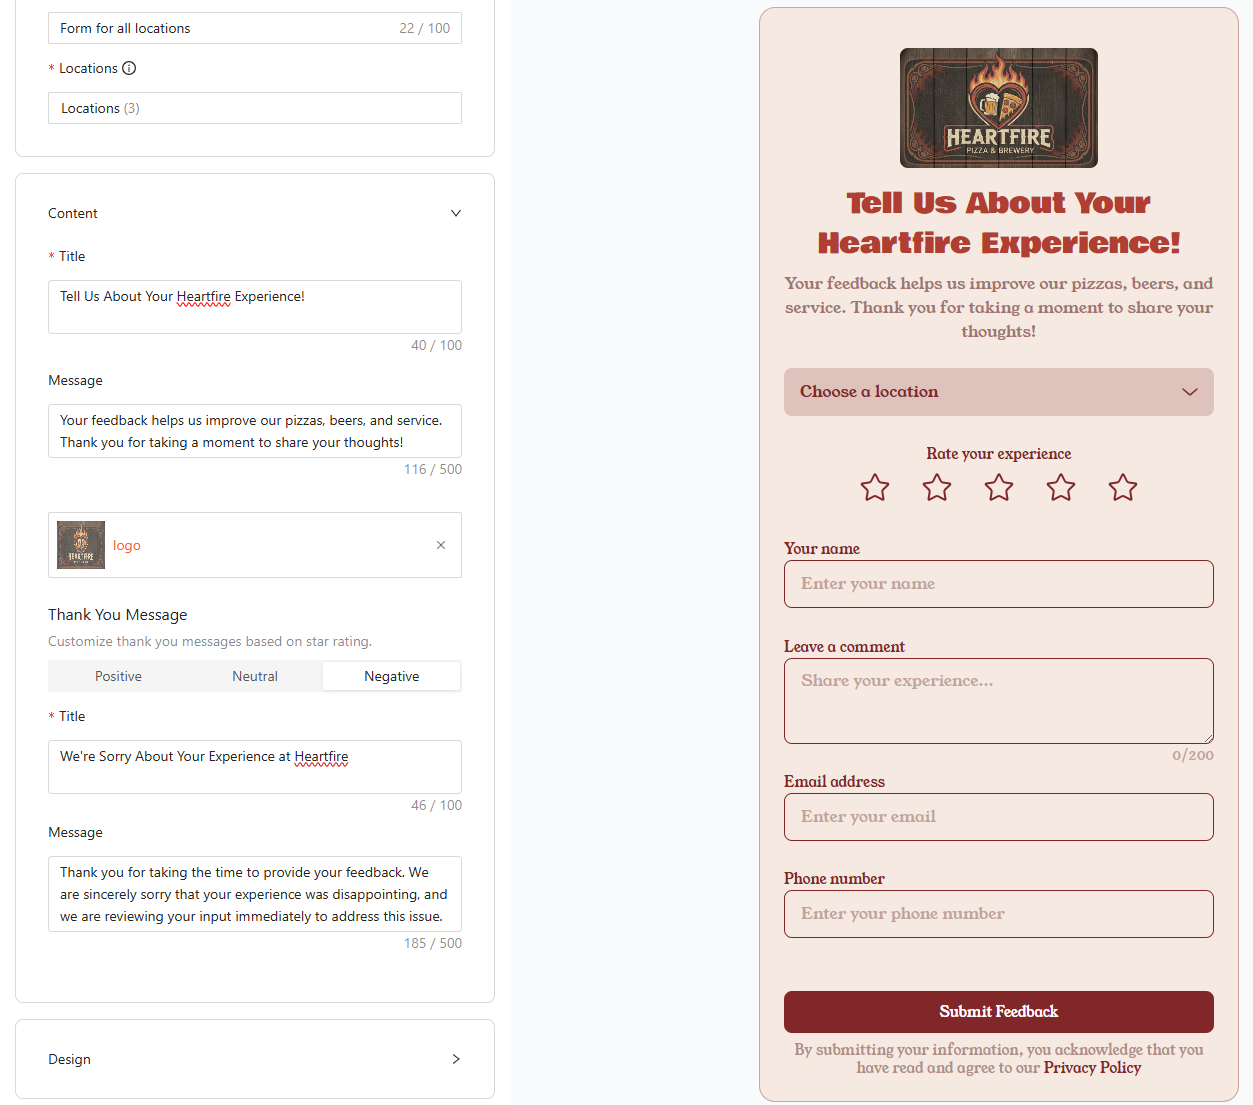Switch to the Positive thank you tab
The height and width of the screenshot is (1105, 1253).
(118, 676)
